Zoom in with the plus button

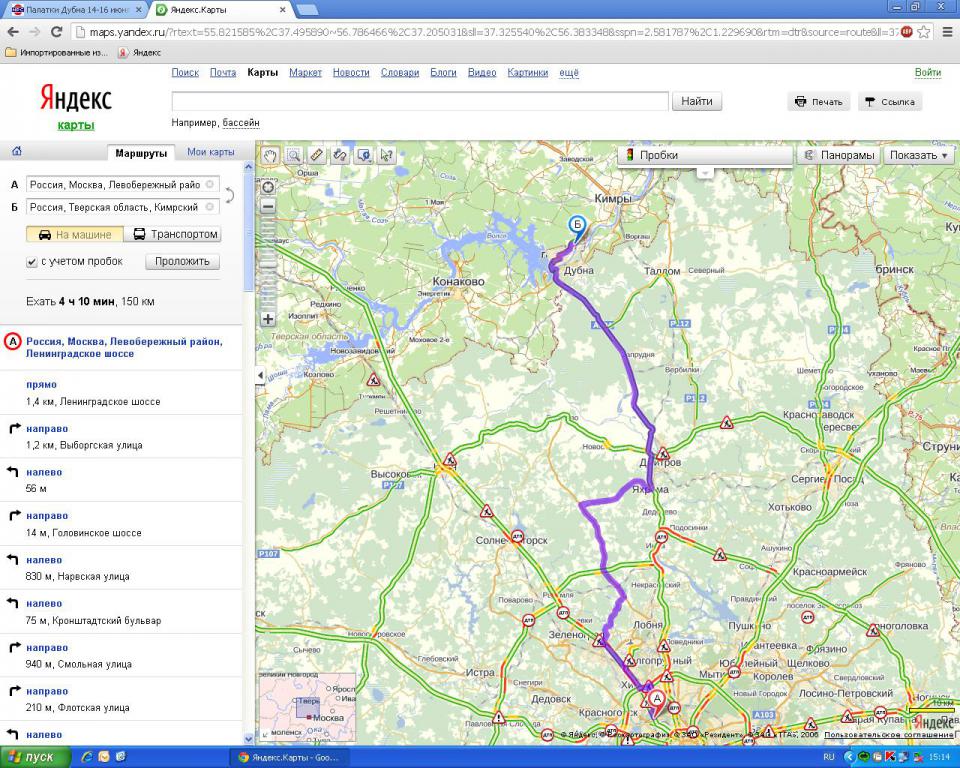click(268, 319)
